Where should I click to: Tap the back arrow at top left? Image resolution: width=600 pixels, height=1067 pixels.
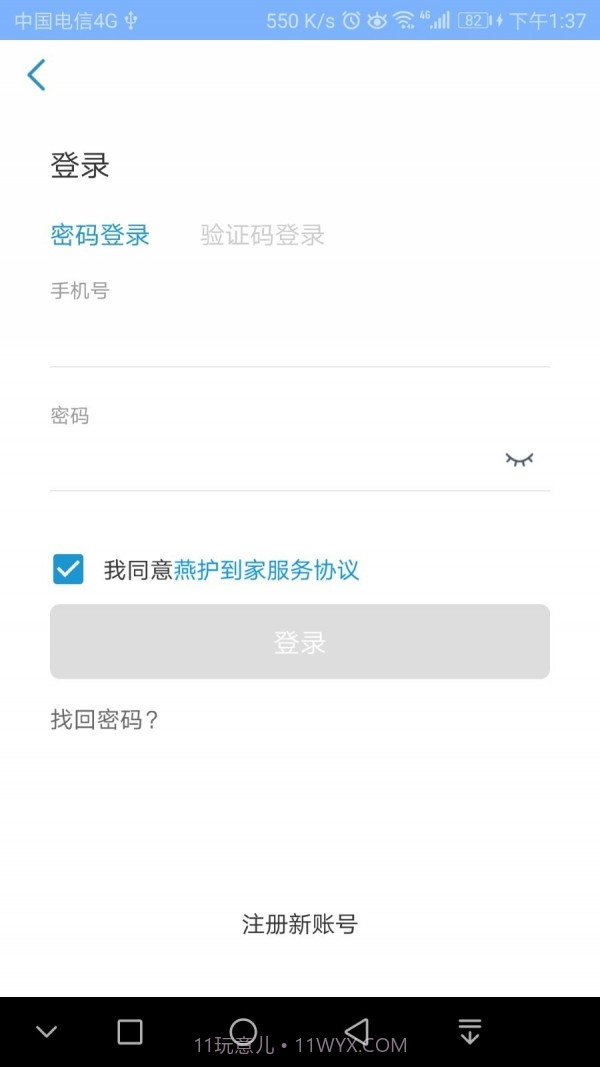tap(36, 74)
